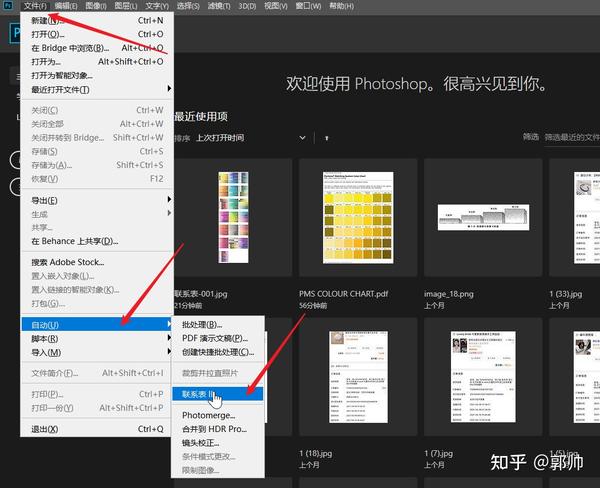Image resolution: width=600 pixels, height=488 pixels.
Task: Select 在 Bridge 中浏览(B)... entry
Action: tap(97, 48)
